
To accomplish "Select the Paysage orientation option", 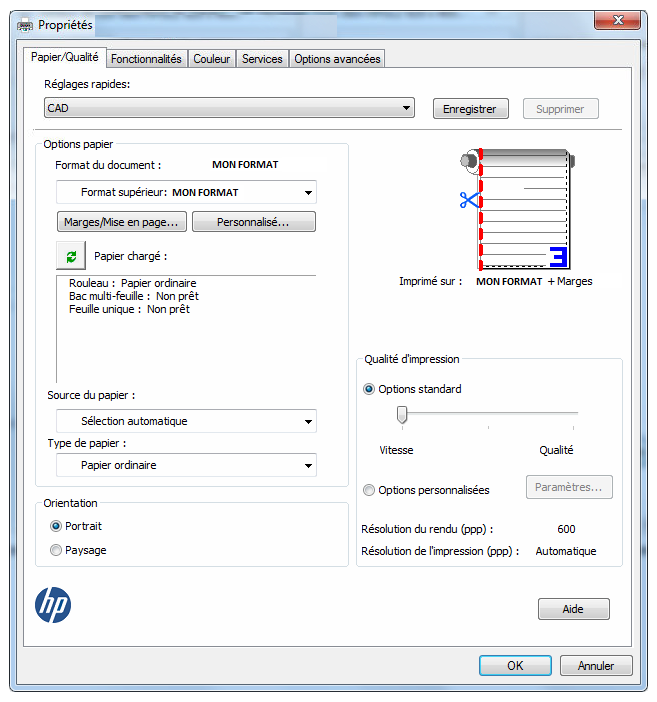I will (x=56, y=550).
